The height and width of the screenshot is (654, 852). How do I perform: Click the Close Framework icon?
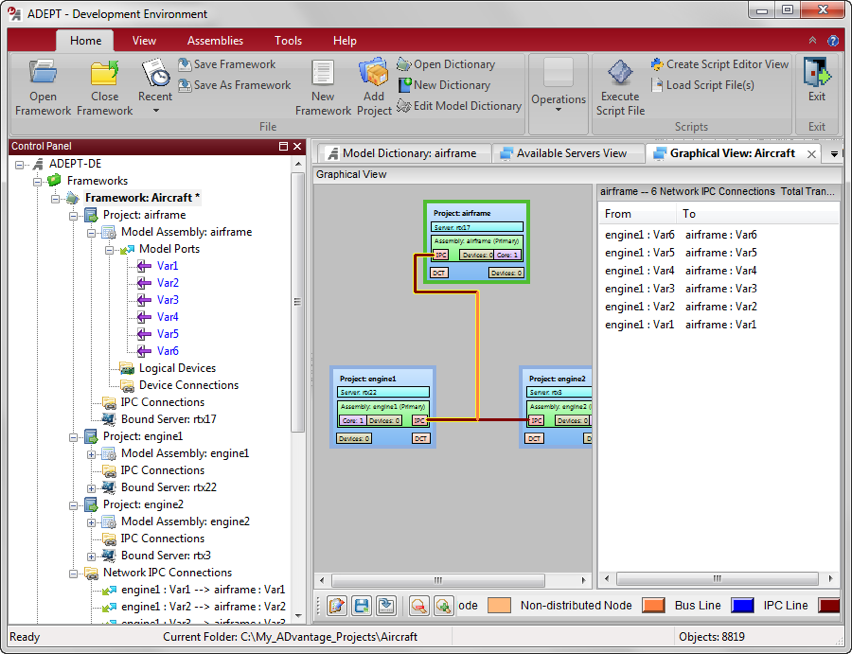pyautogui.click(x=104, y=74)
